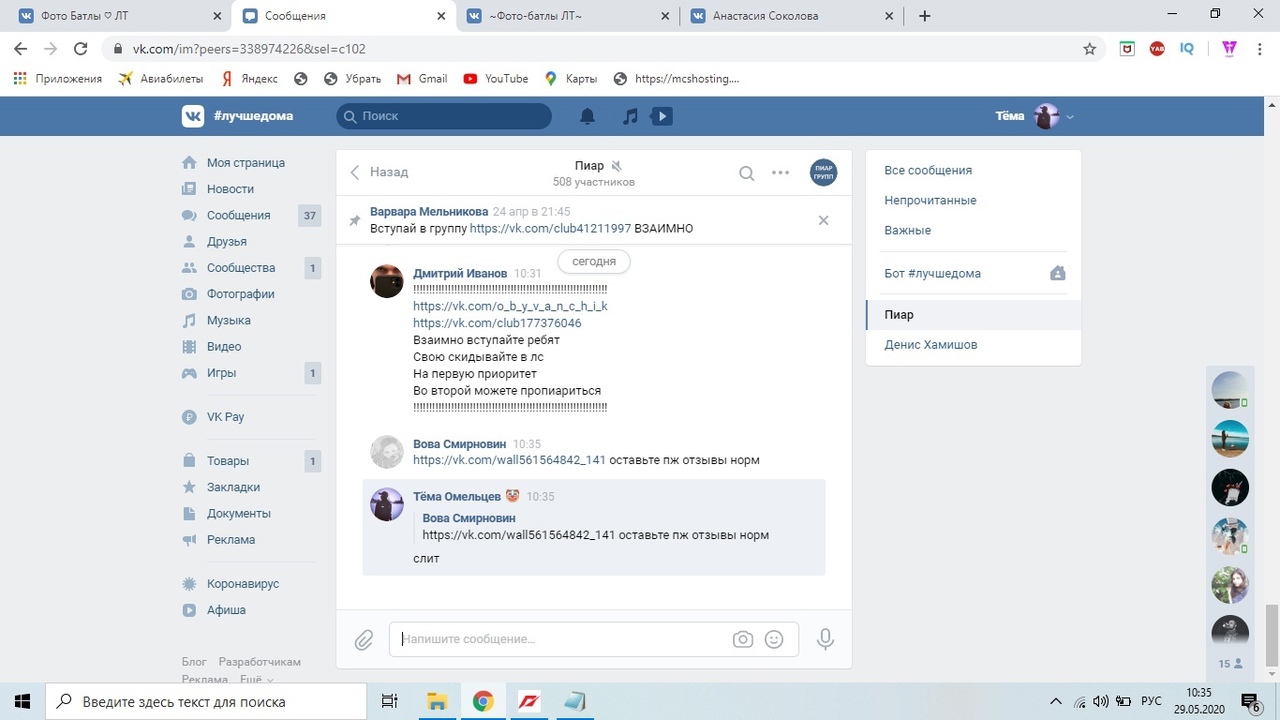Screen dimensions: 1280x720
Task: Open Chrome from the Windows taskbar
Action: [x=483, y=700]
